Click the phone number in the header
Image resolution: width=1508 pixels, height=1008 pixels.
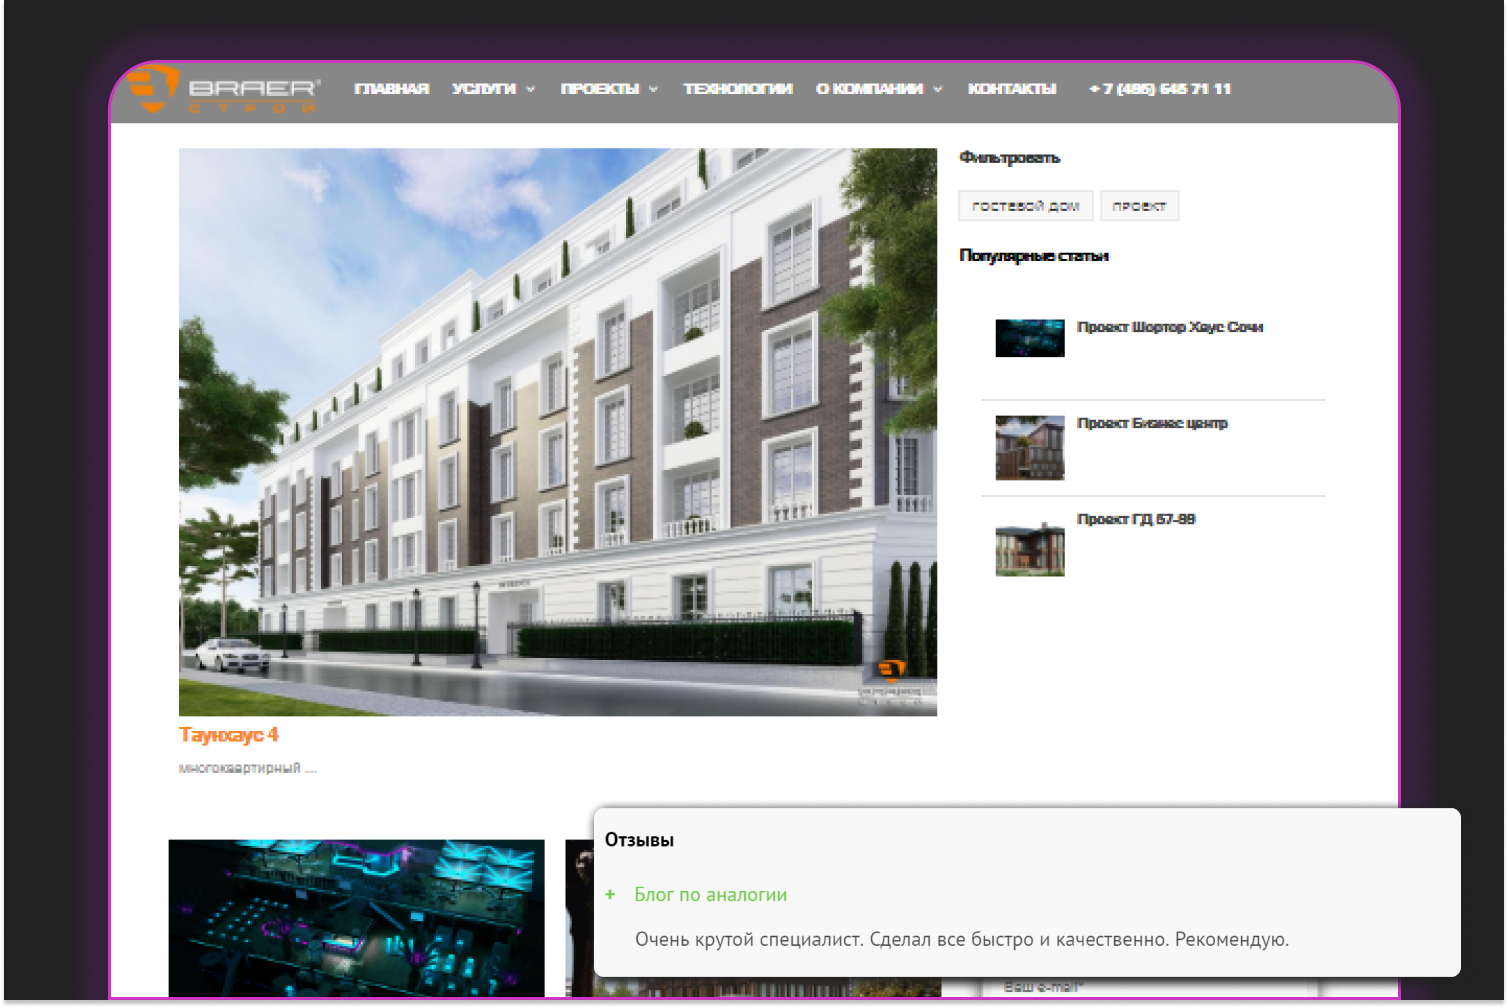point(1160,89)
